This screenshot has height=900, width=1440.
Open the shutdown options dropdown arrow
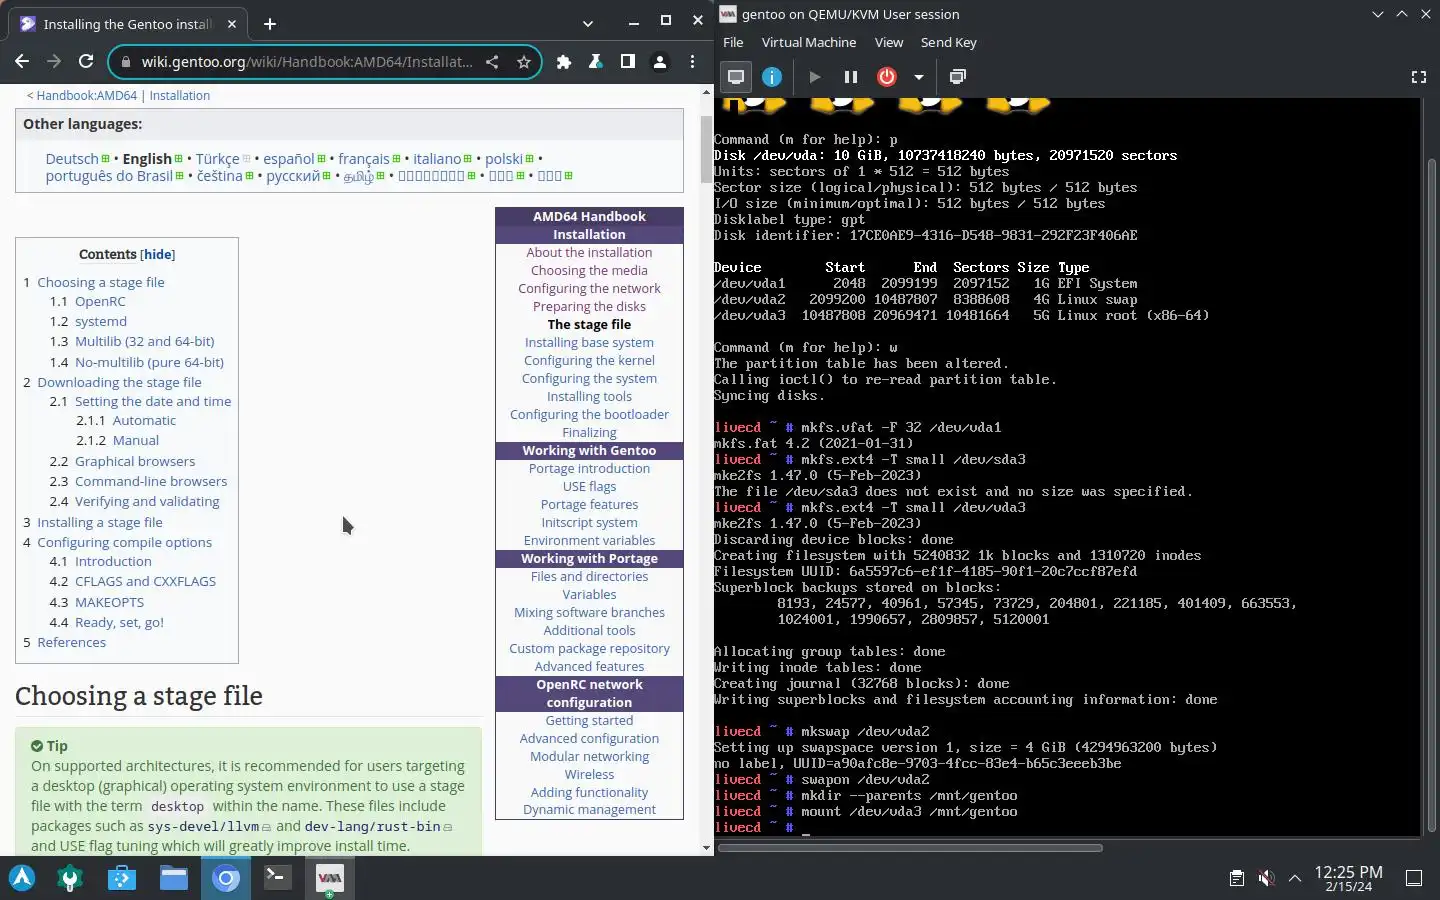click(918, 77)
